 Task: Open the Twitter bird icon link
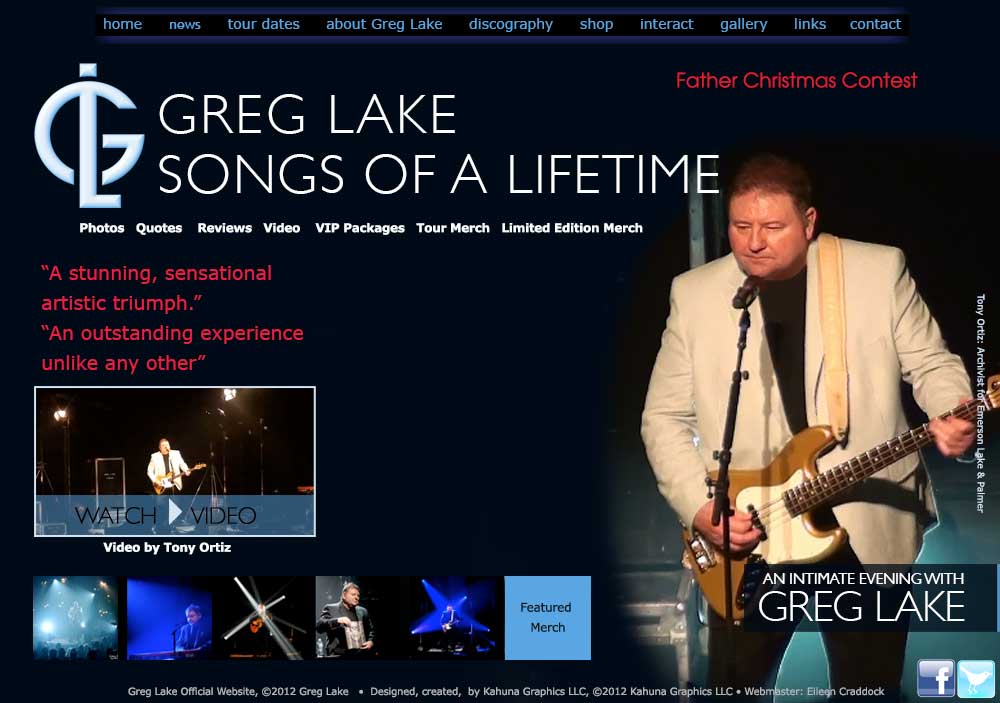tap(976, 678)
